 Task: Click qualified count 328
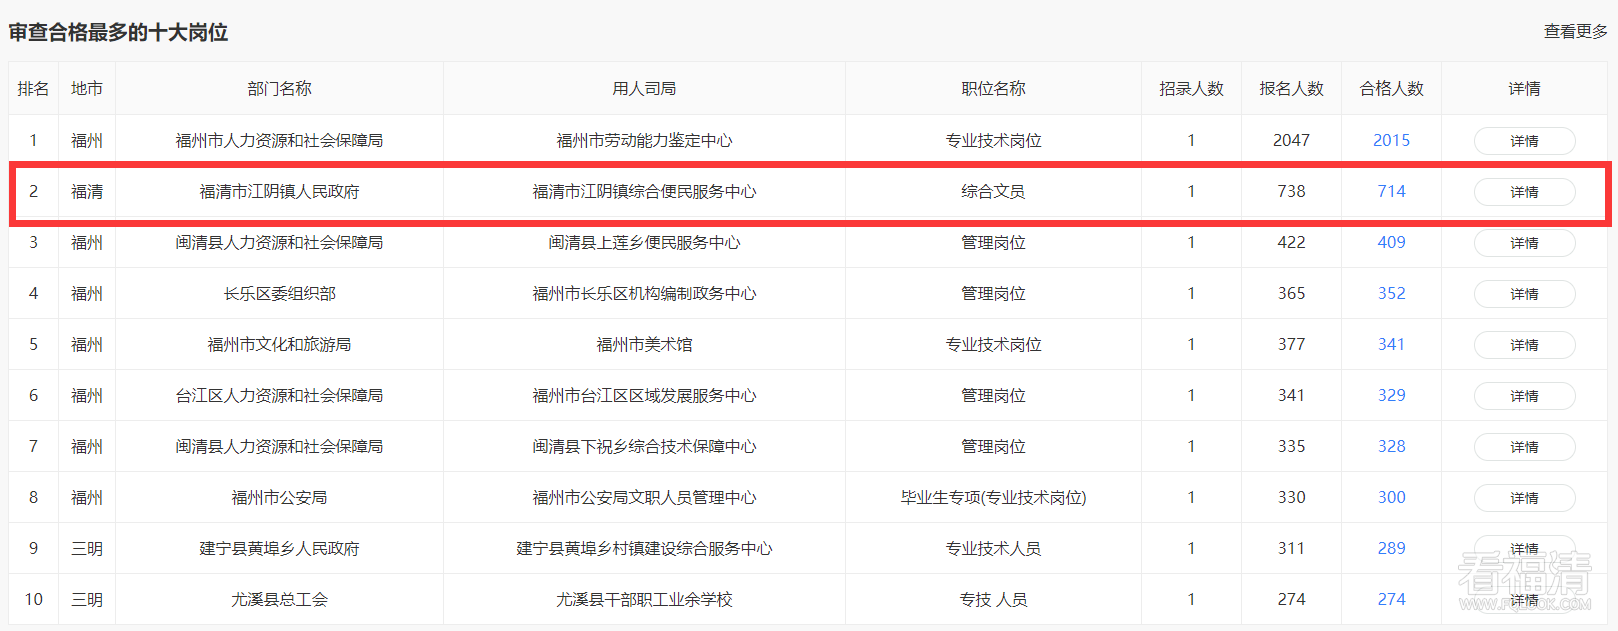[1391, 446]
